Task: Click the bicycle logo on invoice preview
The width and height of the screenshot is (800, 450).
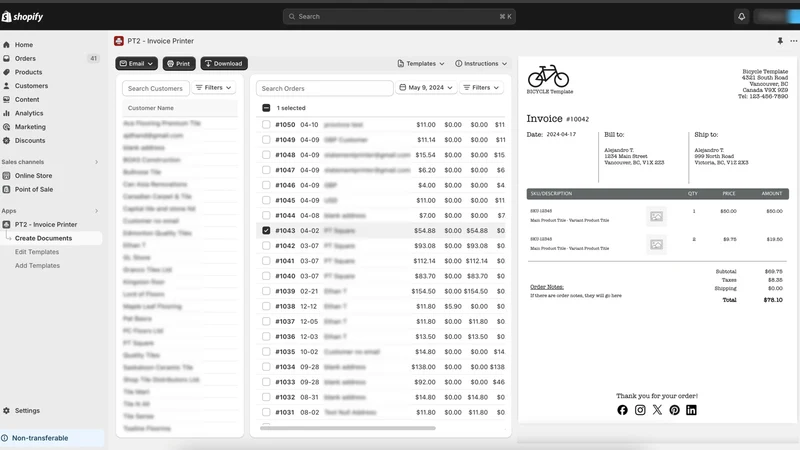Action: [548, 76]
